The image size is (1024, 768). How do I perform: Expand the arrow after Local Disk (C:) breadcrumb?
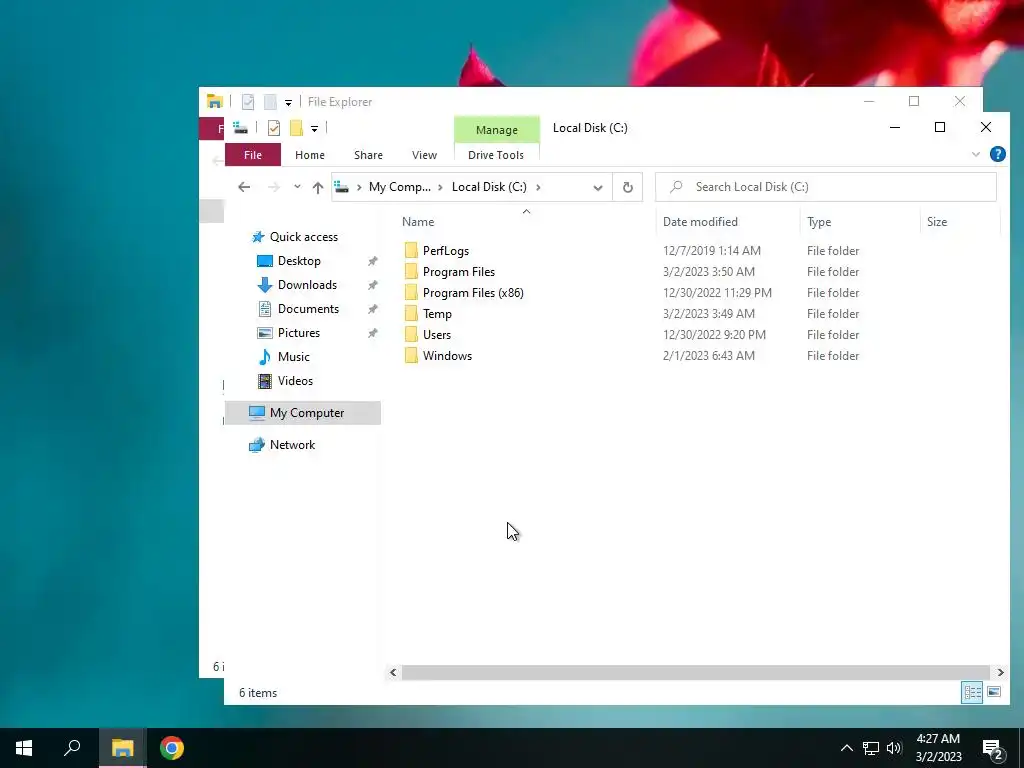point(538,187)
